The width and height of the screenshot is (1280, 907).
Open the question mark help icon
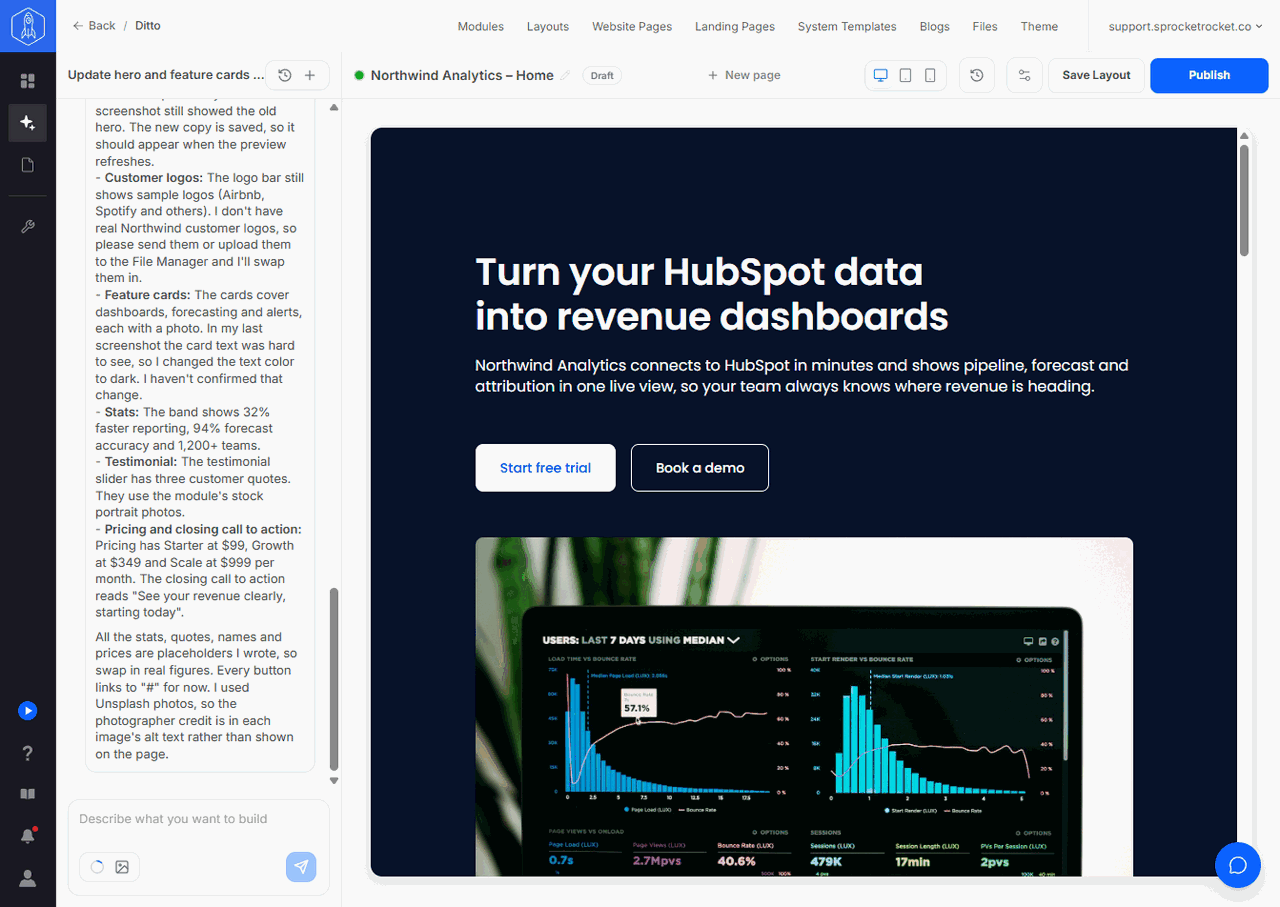tap(27, 753)
